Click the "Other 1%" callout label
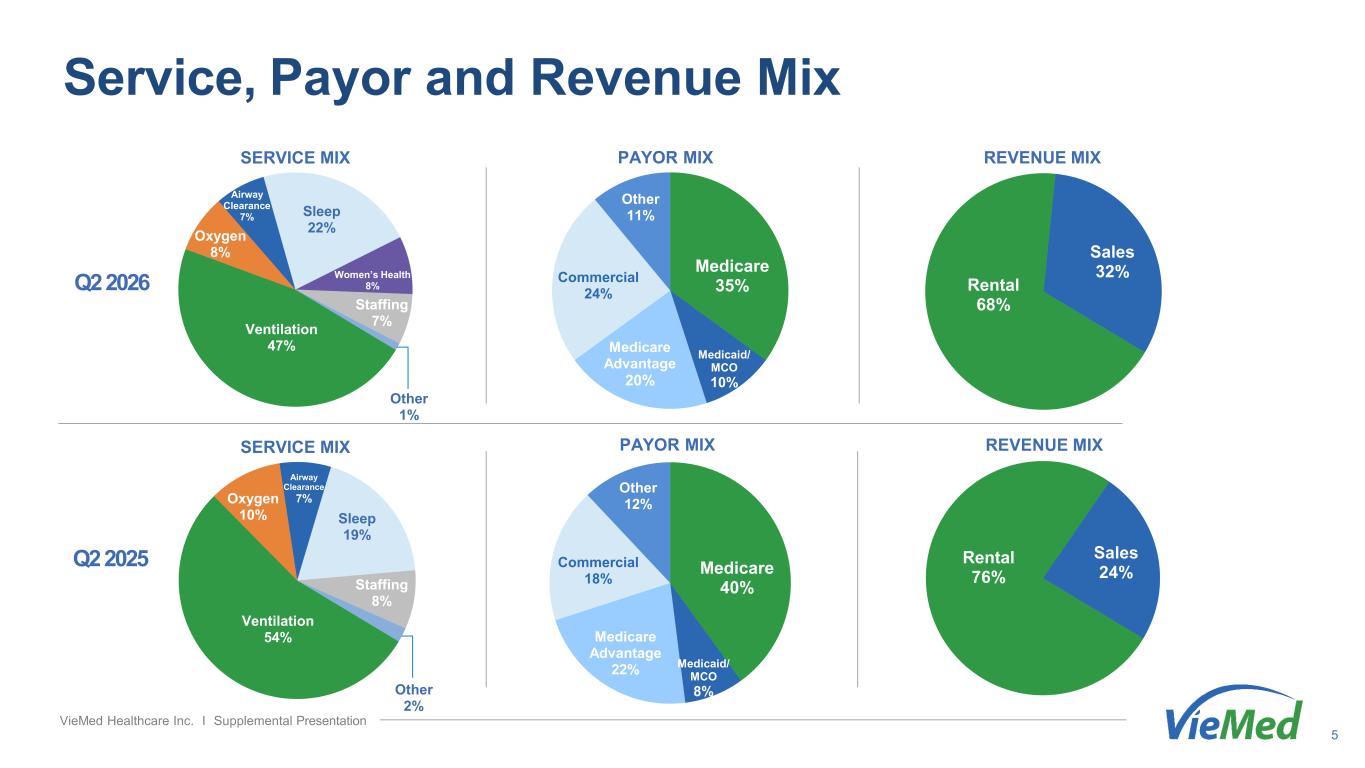The height and width of the screenshot is (768, 1365). click(408, 407)
